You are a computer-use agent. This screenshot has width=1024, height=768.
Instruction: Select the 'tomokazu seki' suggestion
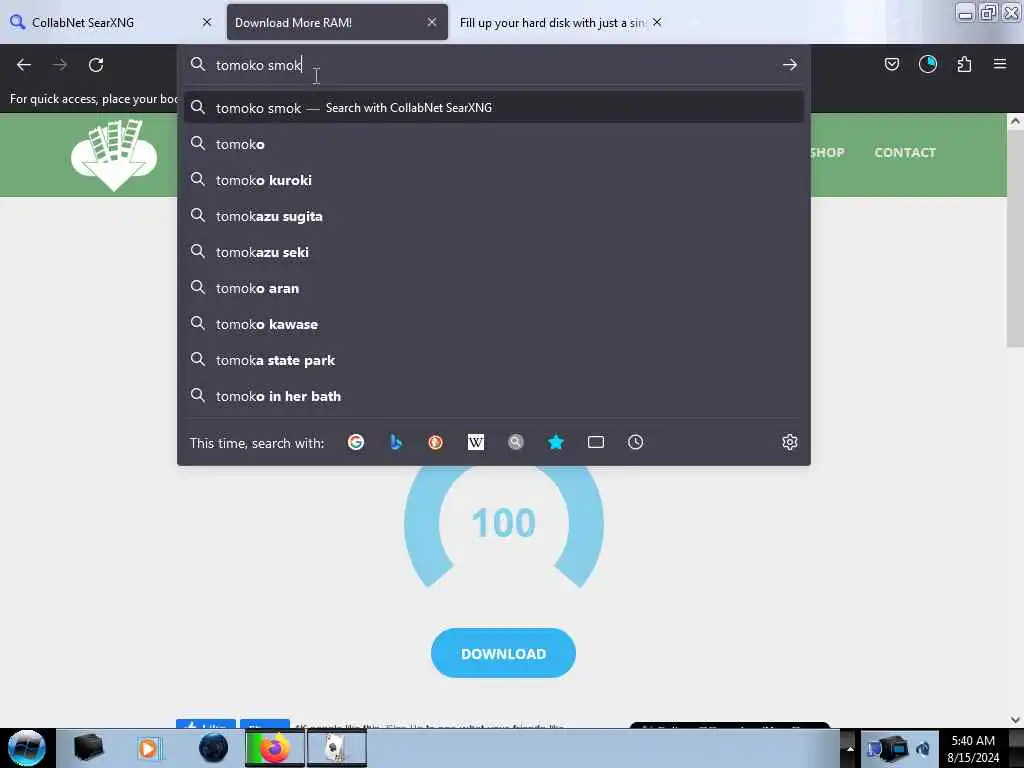(494, 251)
